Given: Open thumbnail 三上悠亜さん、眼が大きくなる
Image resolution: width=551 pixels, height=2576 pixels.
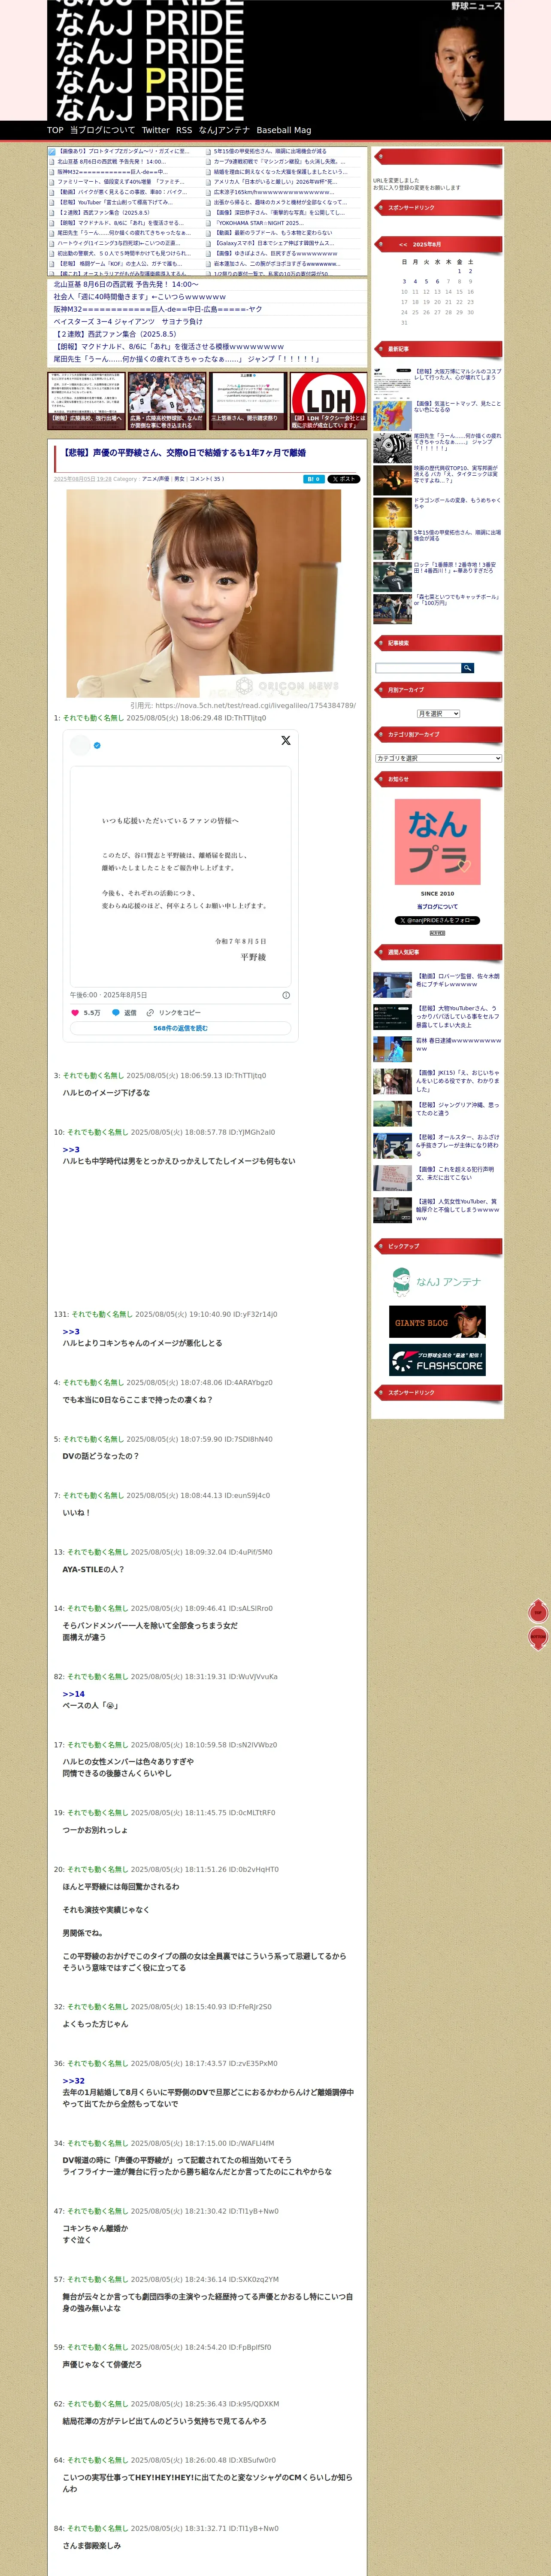Looking at the screenshot, I should (247, 401).
